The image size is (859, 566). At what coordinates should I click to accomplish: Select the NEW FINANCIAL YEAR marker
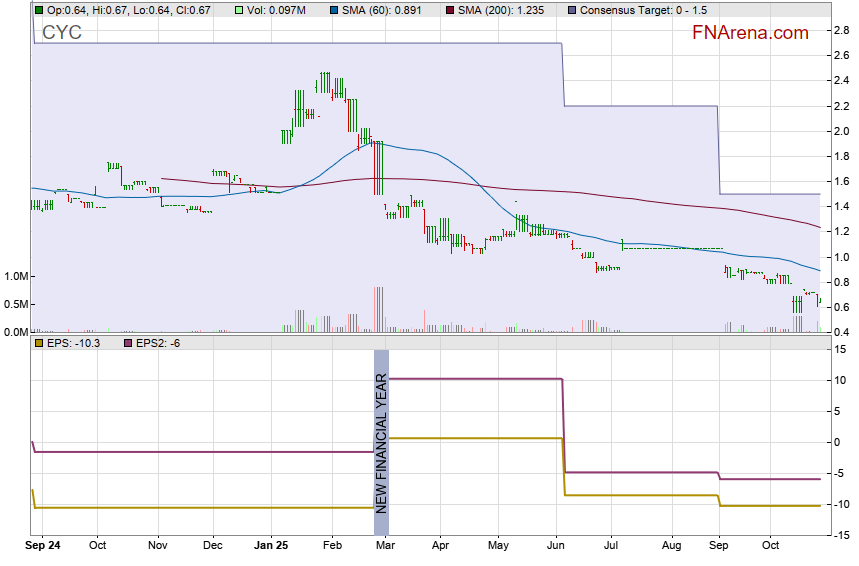click(x=381, y=431)
